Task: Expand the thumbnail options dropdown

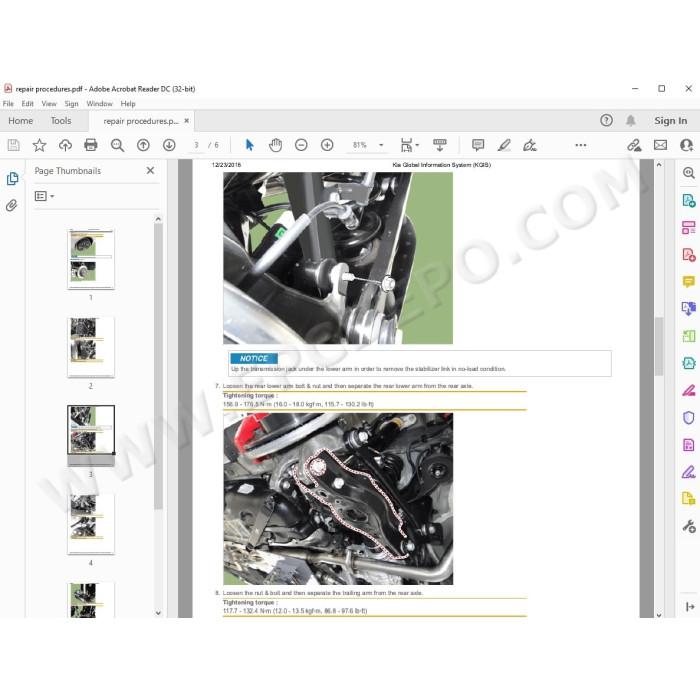Action: [44, 196]
